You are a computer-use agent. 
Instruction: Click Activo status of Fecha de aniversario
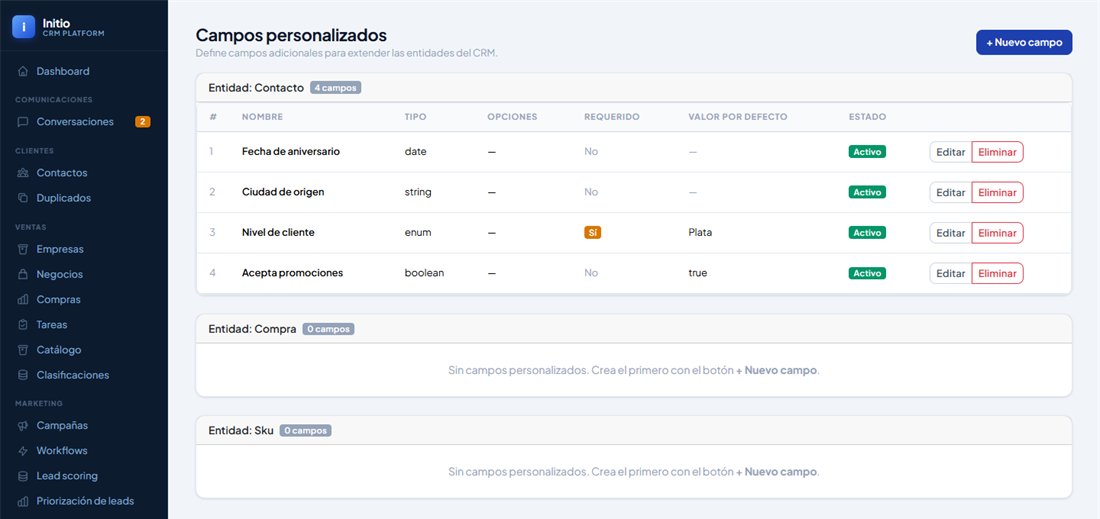tap(867, 151)
